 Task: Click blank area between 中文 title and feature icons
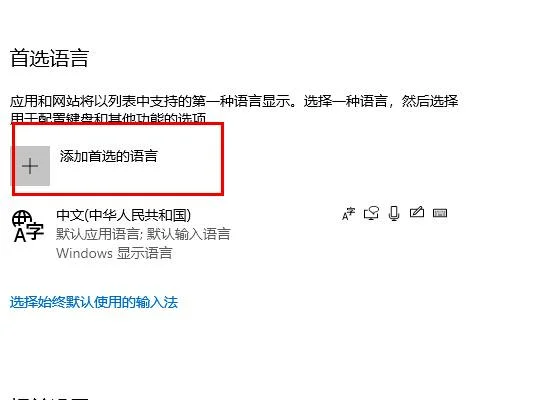point(266,215)
